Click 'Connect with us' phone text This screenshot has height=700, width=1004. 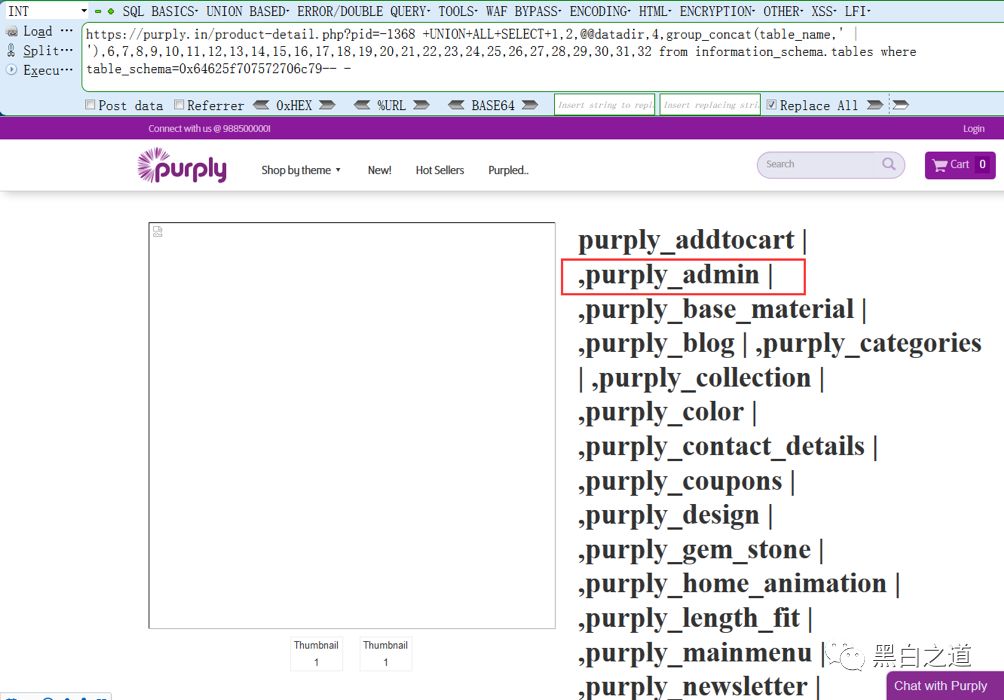click(x=209, y=129)
